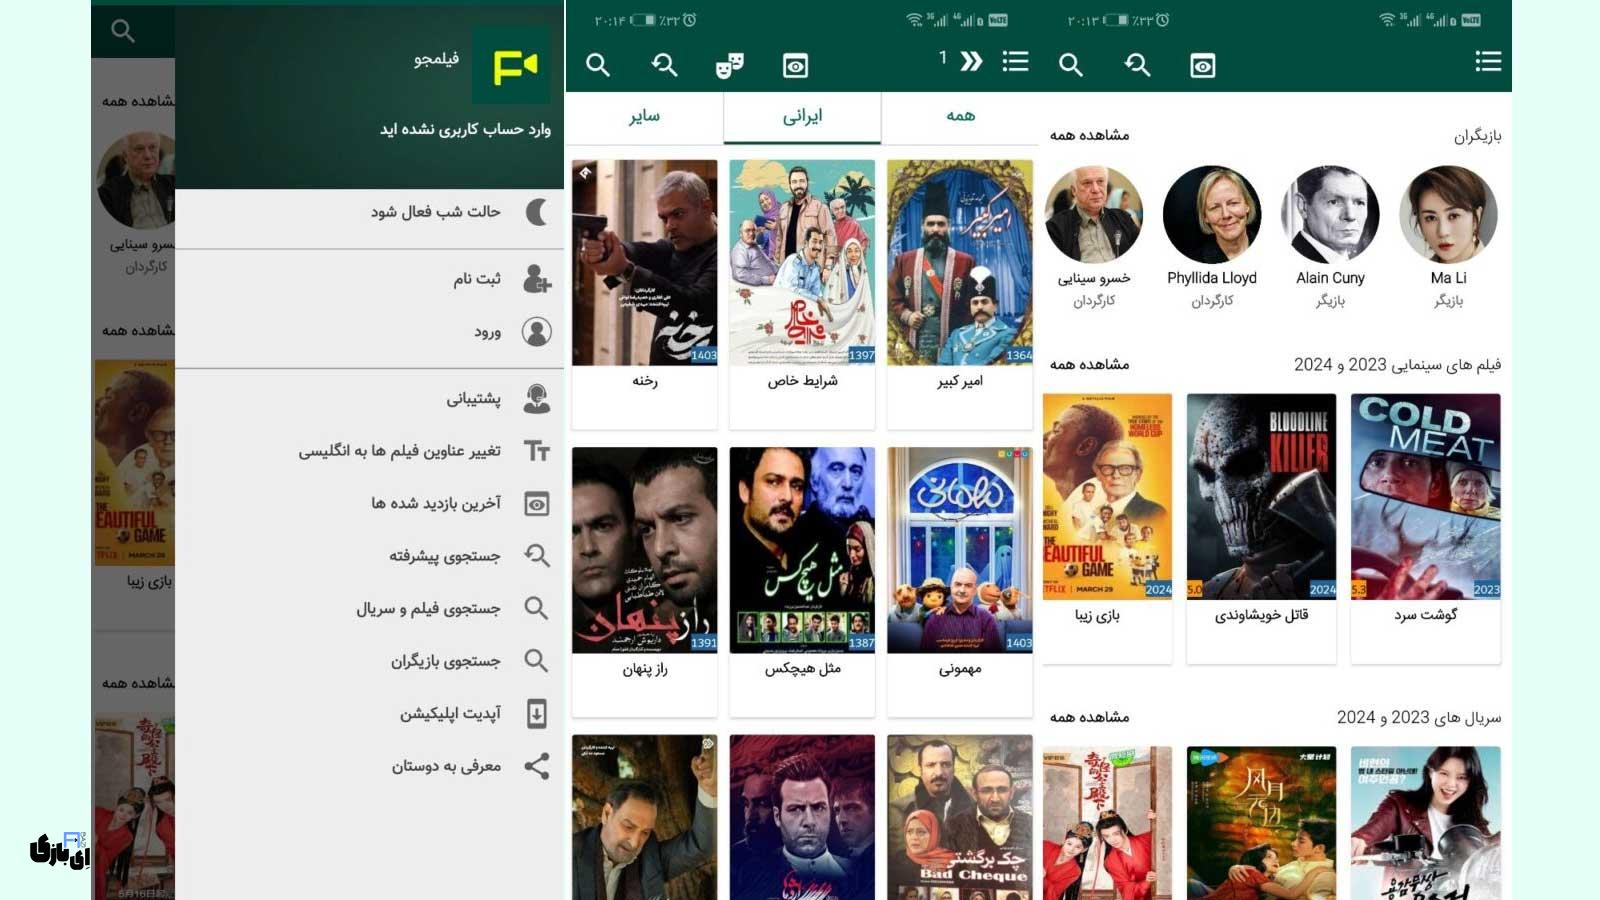Click the گوشت سرد title text
Image resolution: width=1600 pixels, height=900 pixels.
pyautogui.click(x=1426, y=615)
